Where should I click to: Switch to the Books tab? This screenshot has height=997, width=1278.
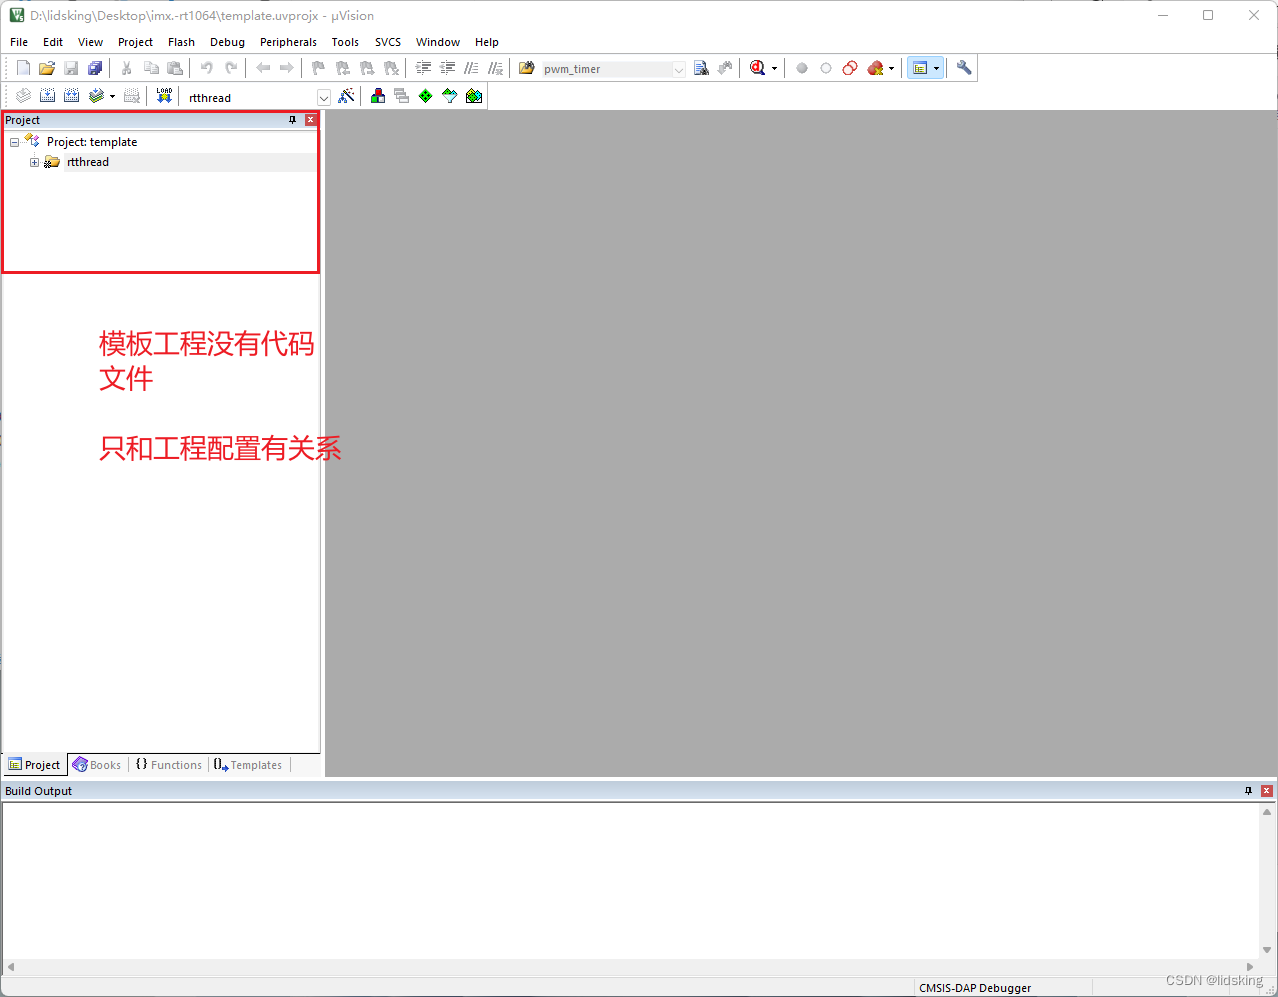coord(97,764)
